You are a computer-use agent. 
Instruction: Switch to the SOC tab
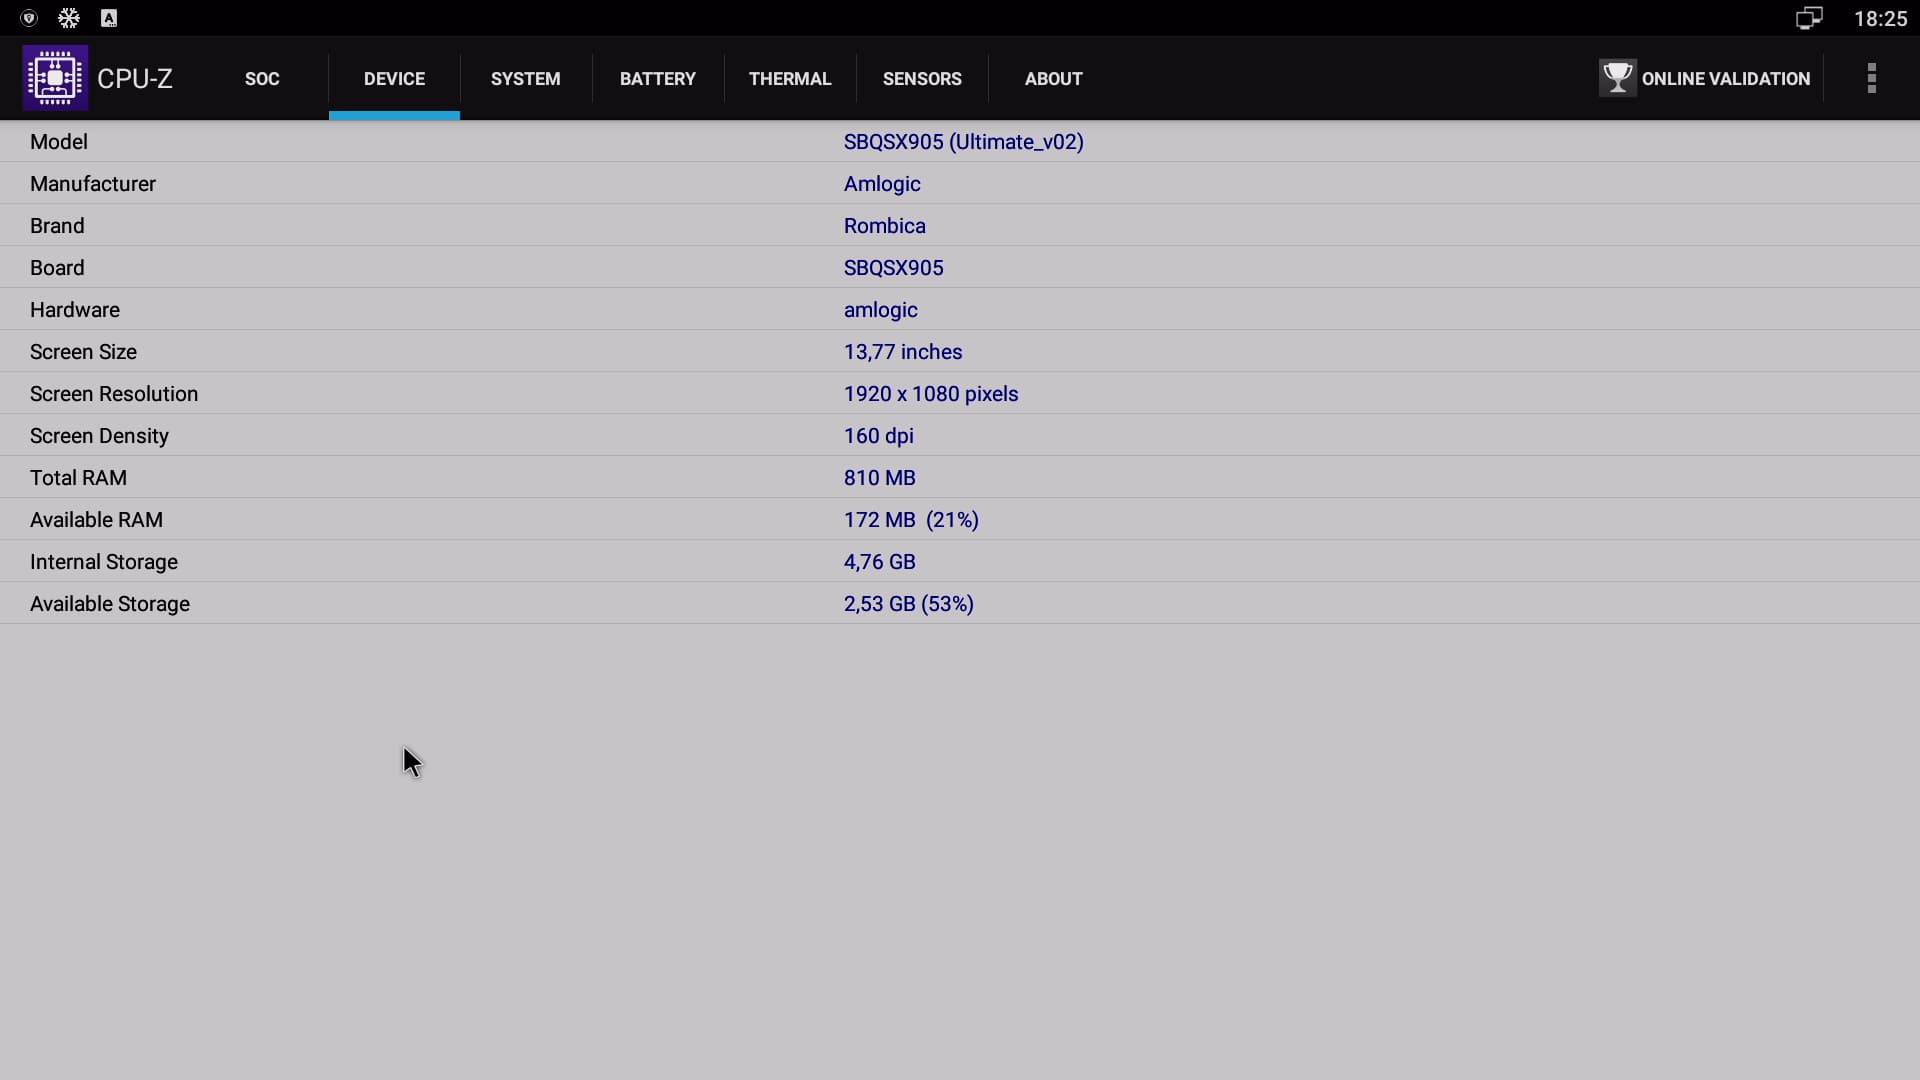click(262, 79)
